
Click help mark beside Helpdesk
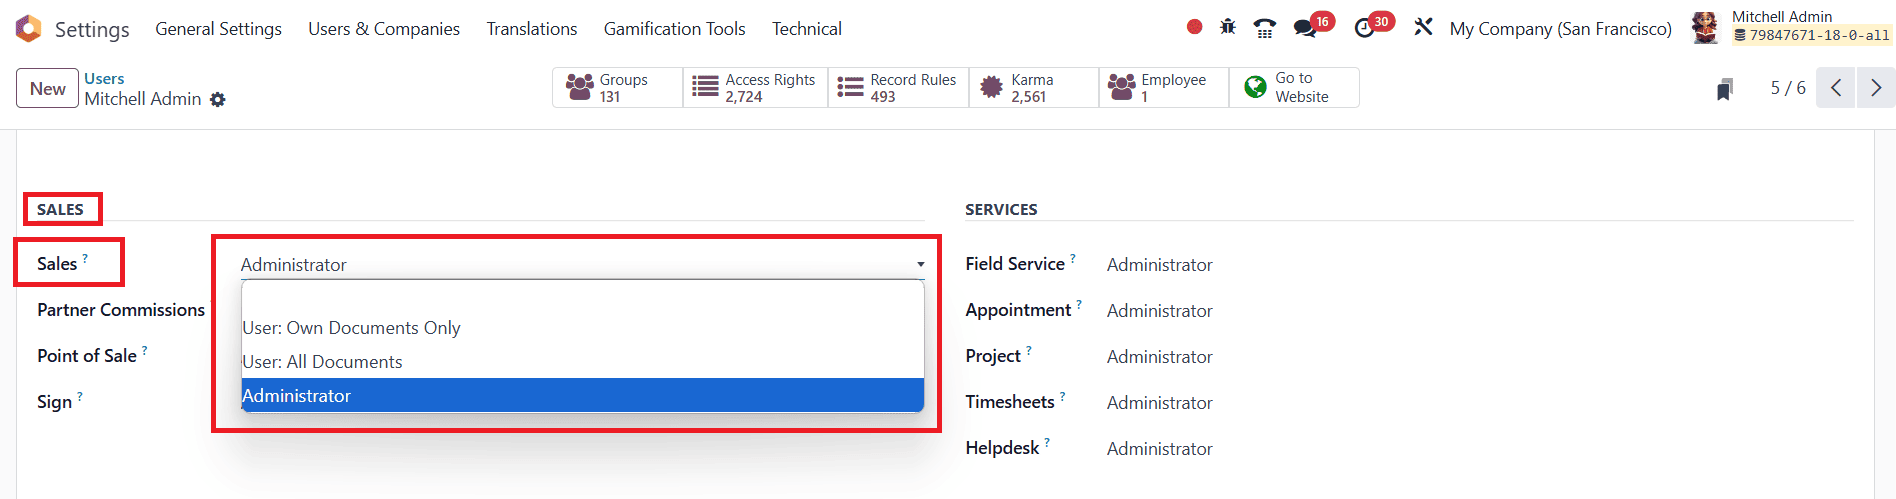(1047, 442)
